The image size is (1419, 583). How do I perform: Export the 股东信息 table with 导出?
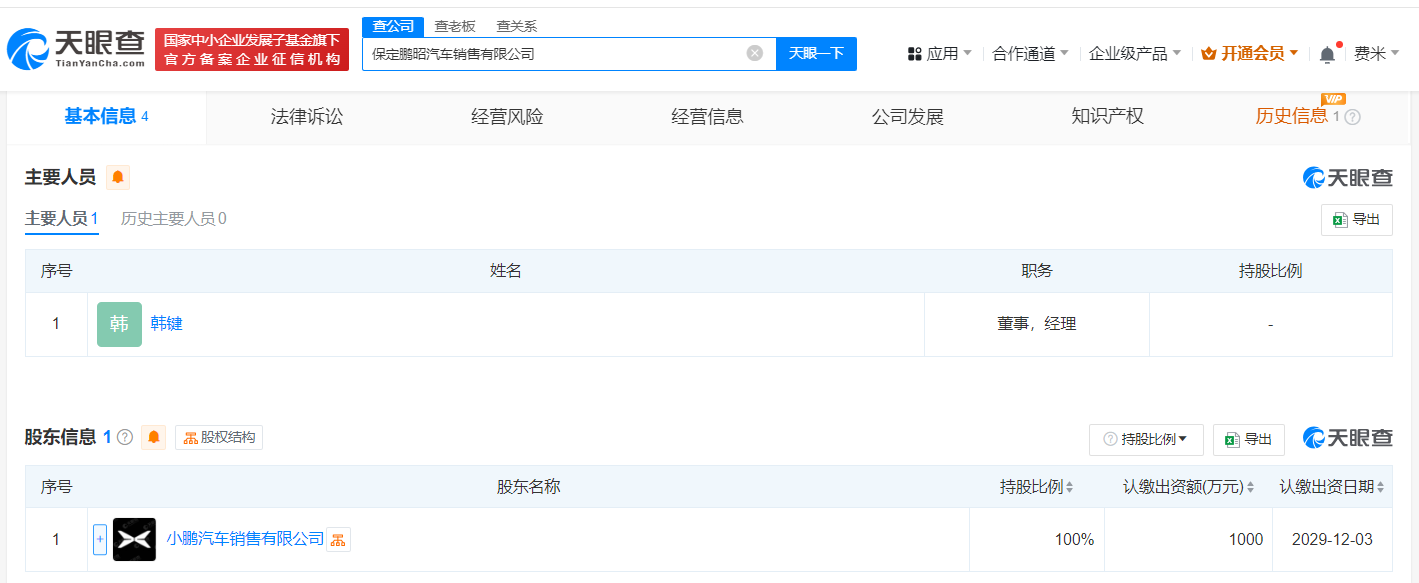[x=1249, y=439]
